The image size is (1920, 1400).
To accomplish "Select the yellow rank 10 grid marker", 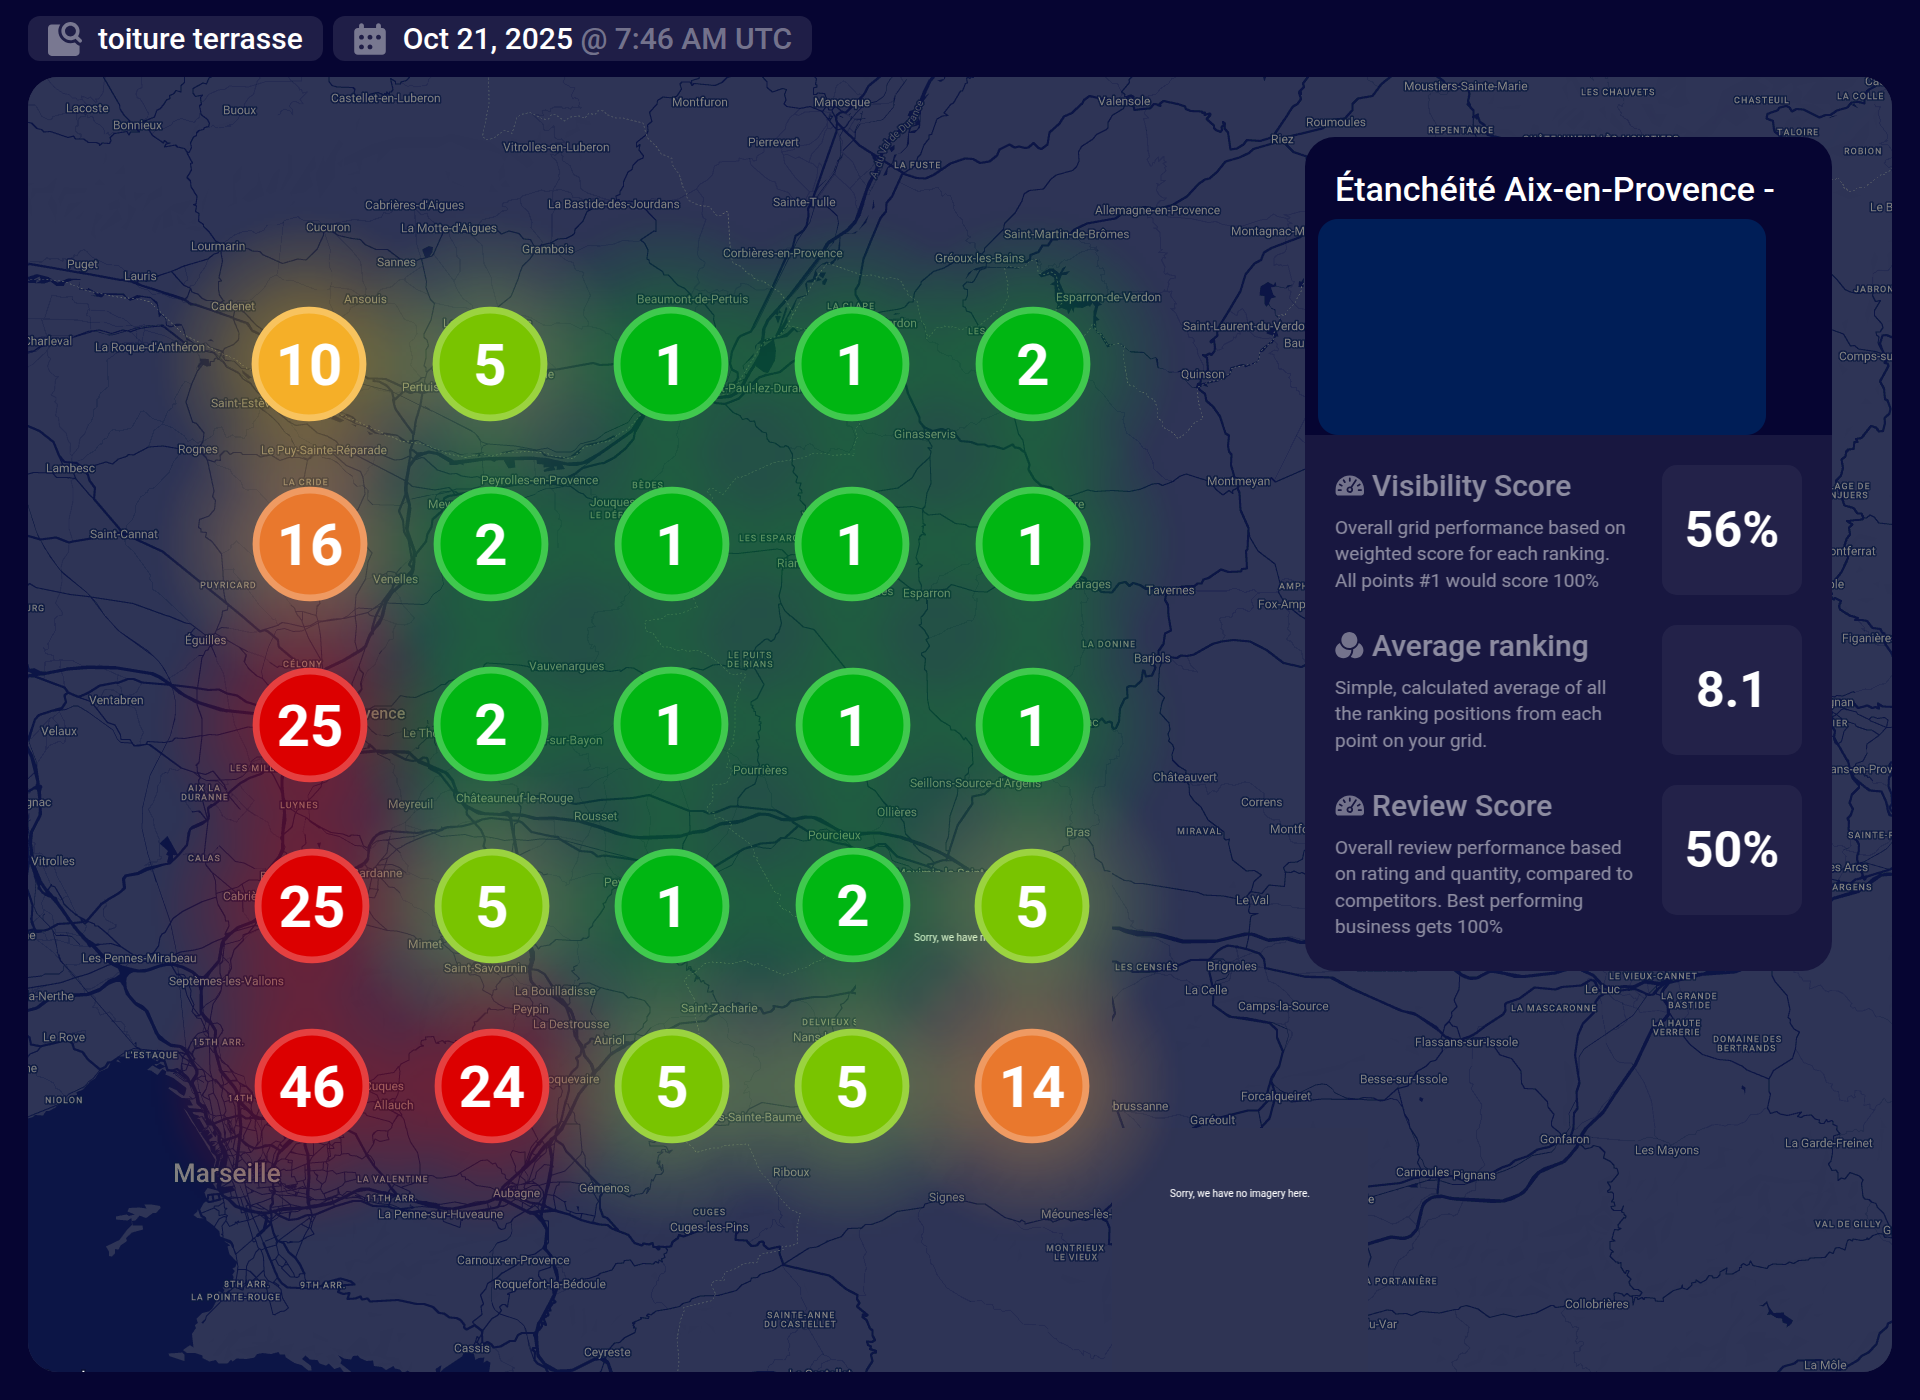I will 309,364.
